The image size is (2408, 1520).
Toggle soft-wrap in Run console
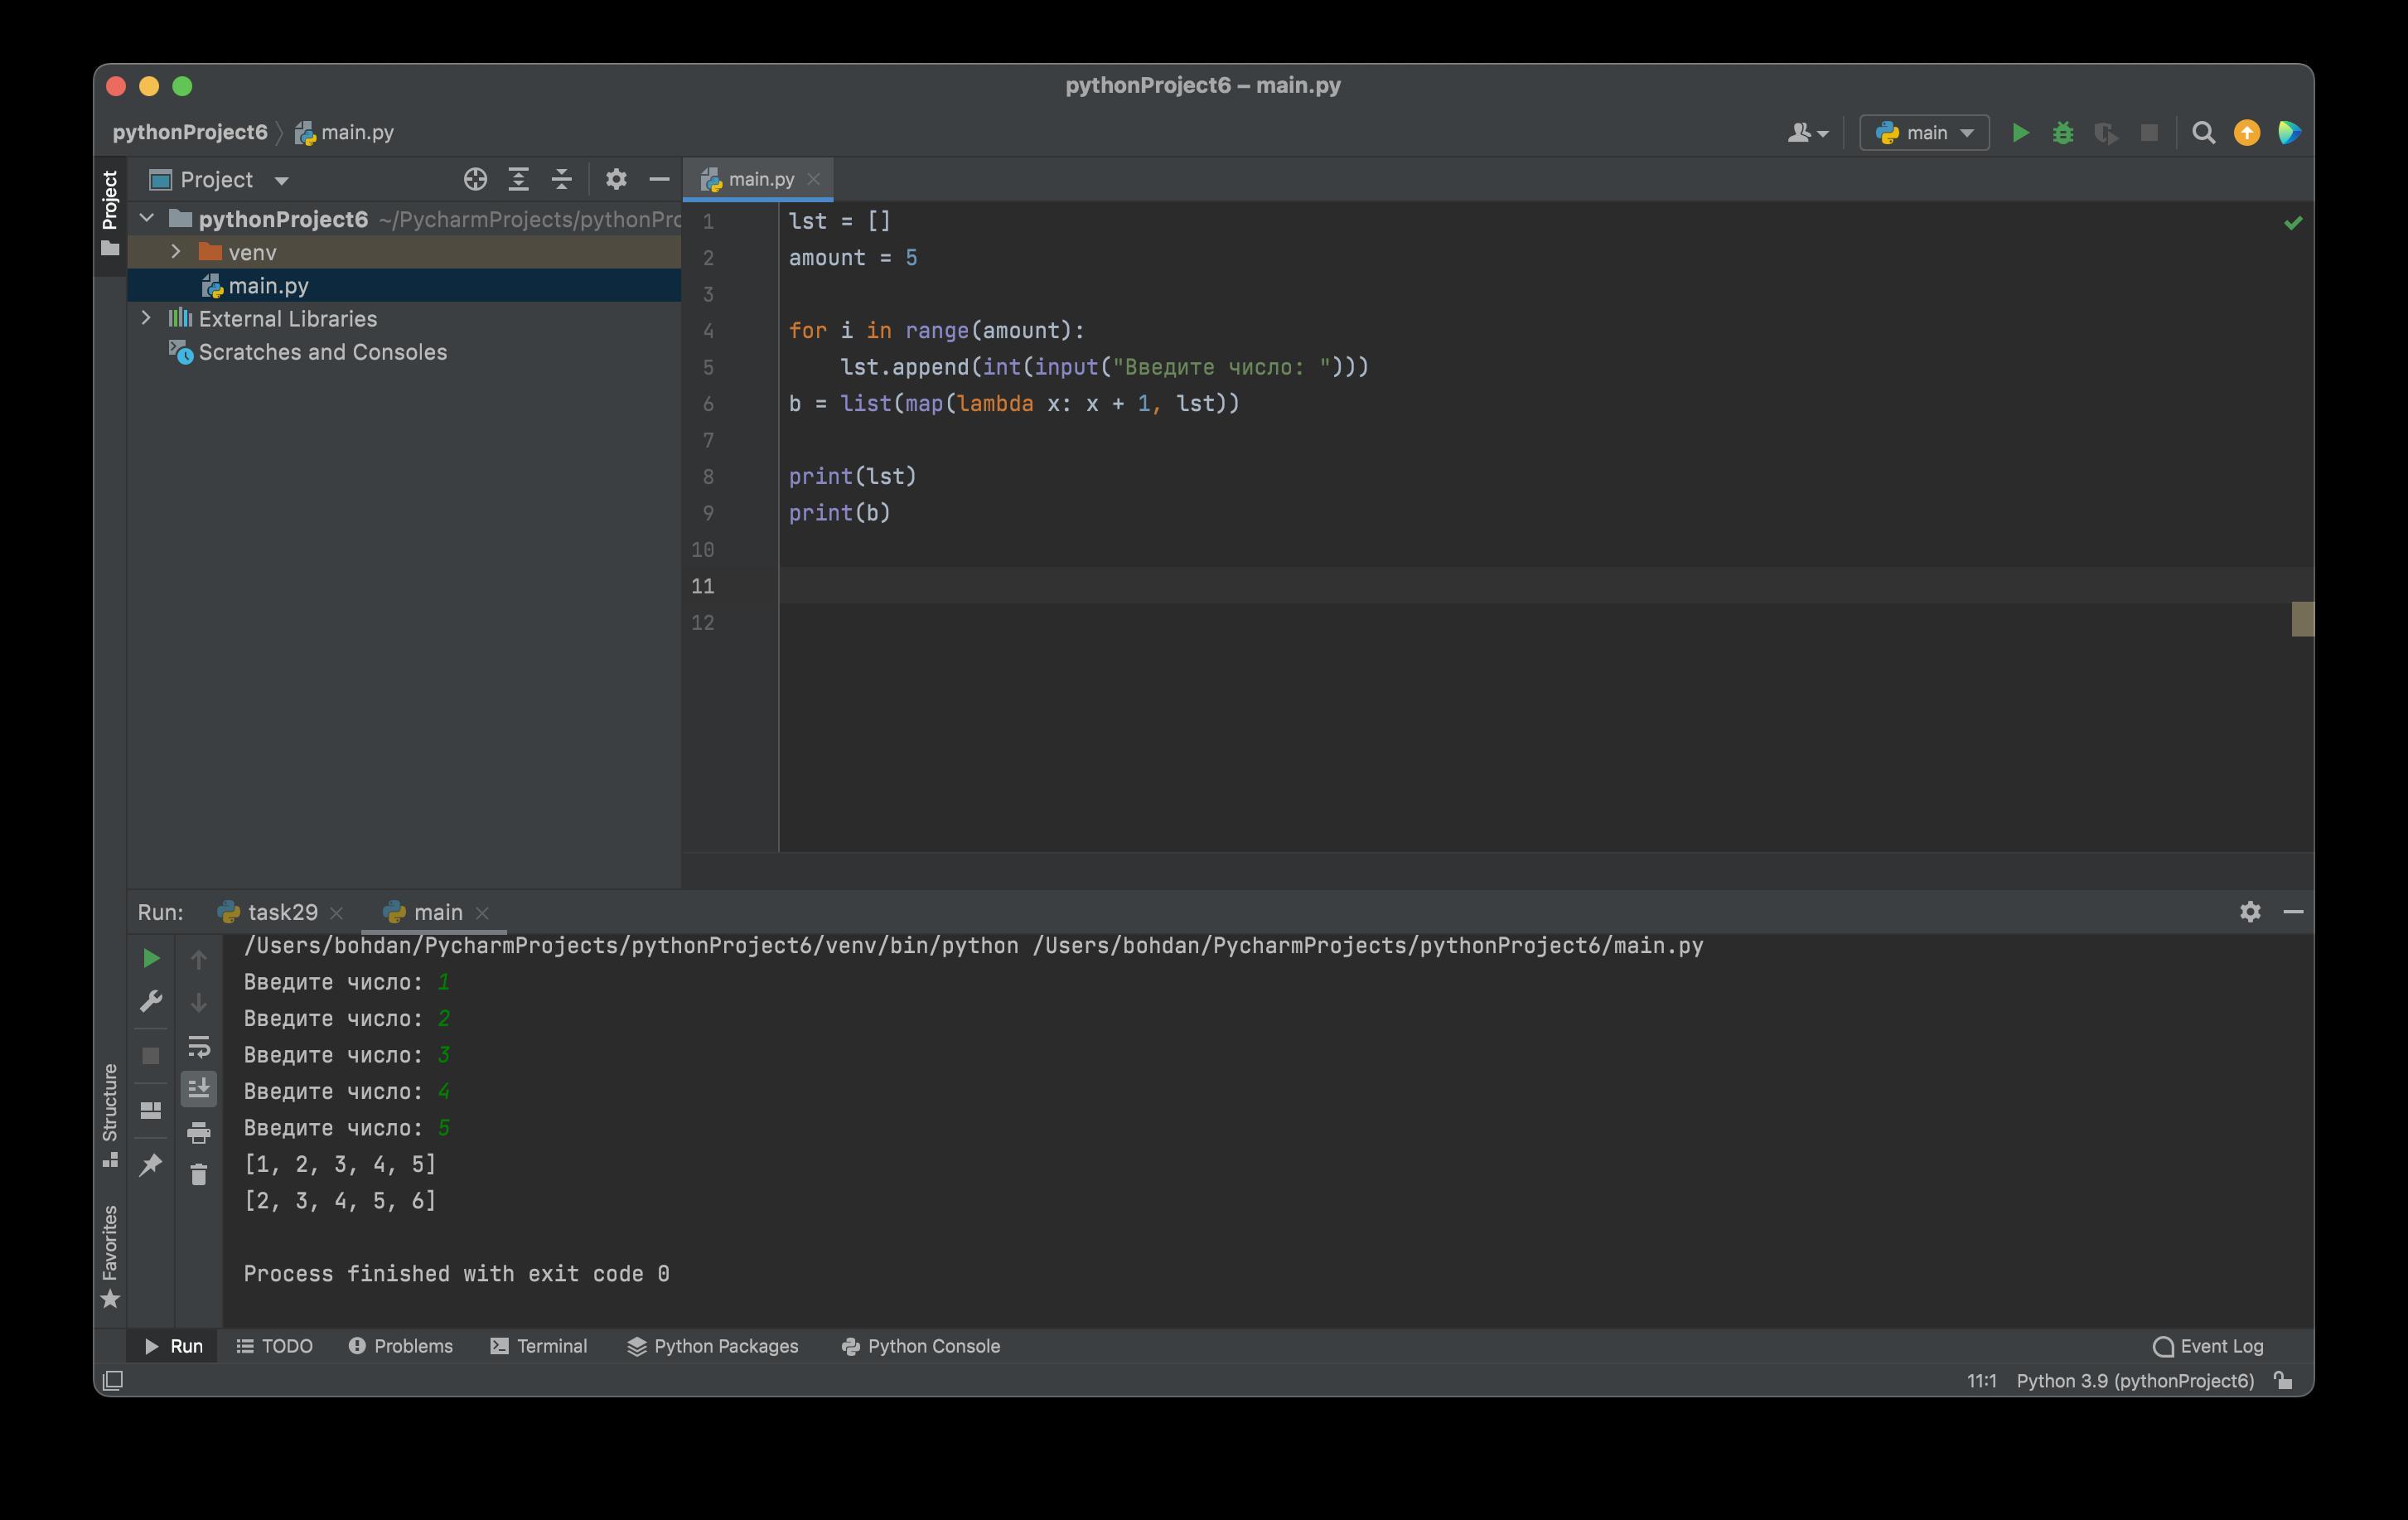pos(199,1046)
